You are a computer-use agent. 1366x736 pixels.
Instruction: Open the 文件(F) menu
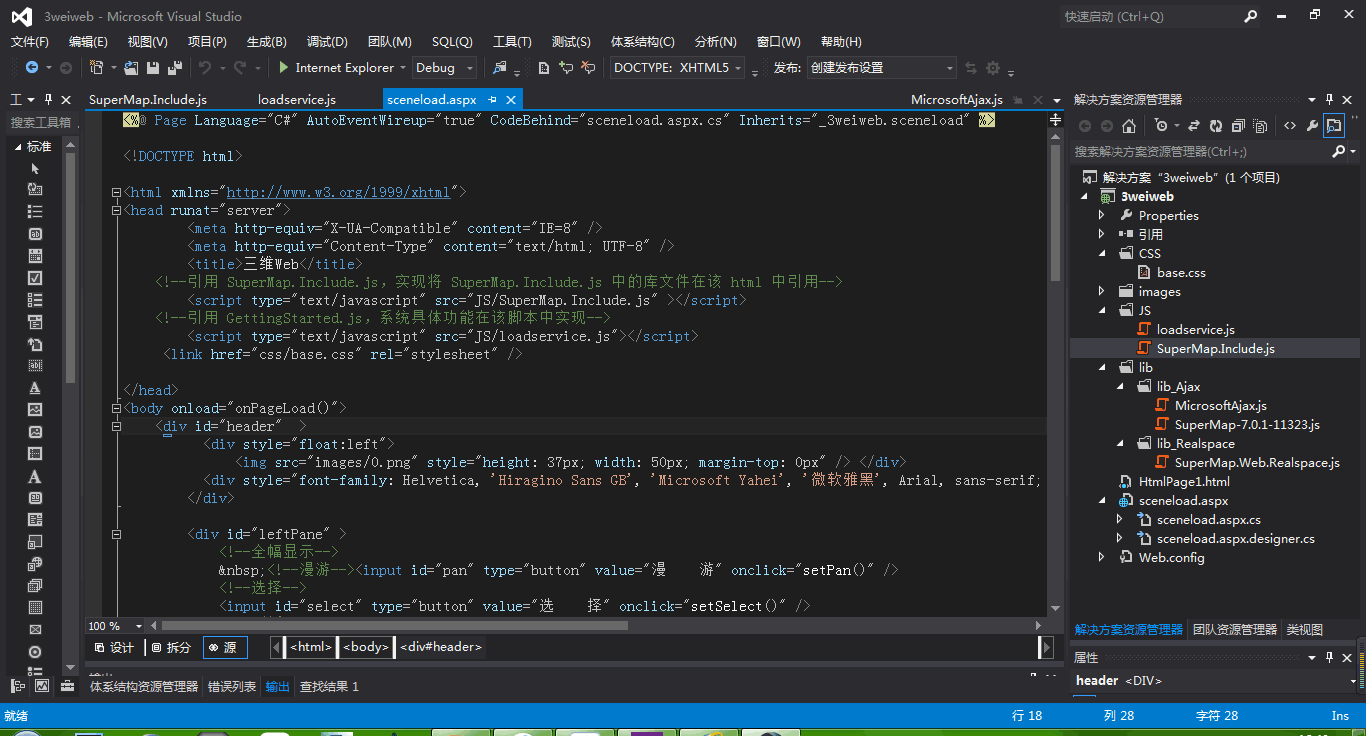(x=30, y=42)
